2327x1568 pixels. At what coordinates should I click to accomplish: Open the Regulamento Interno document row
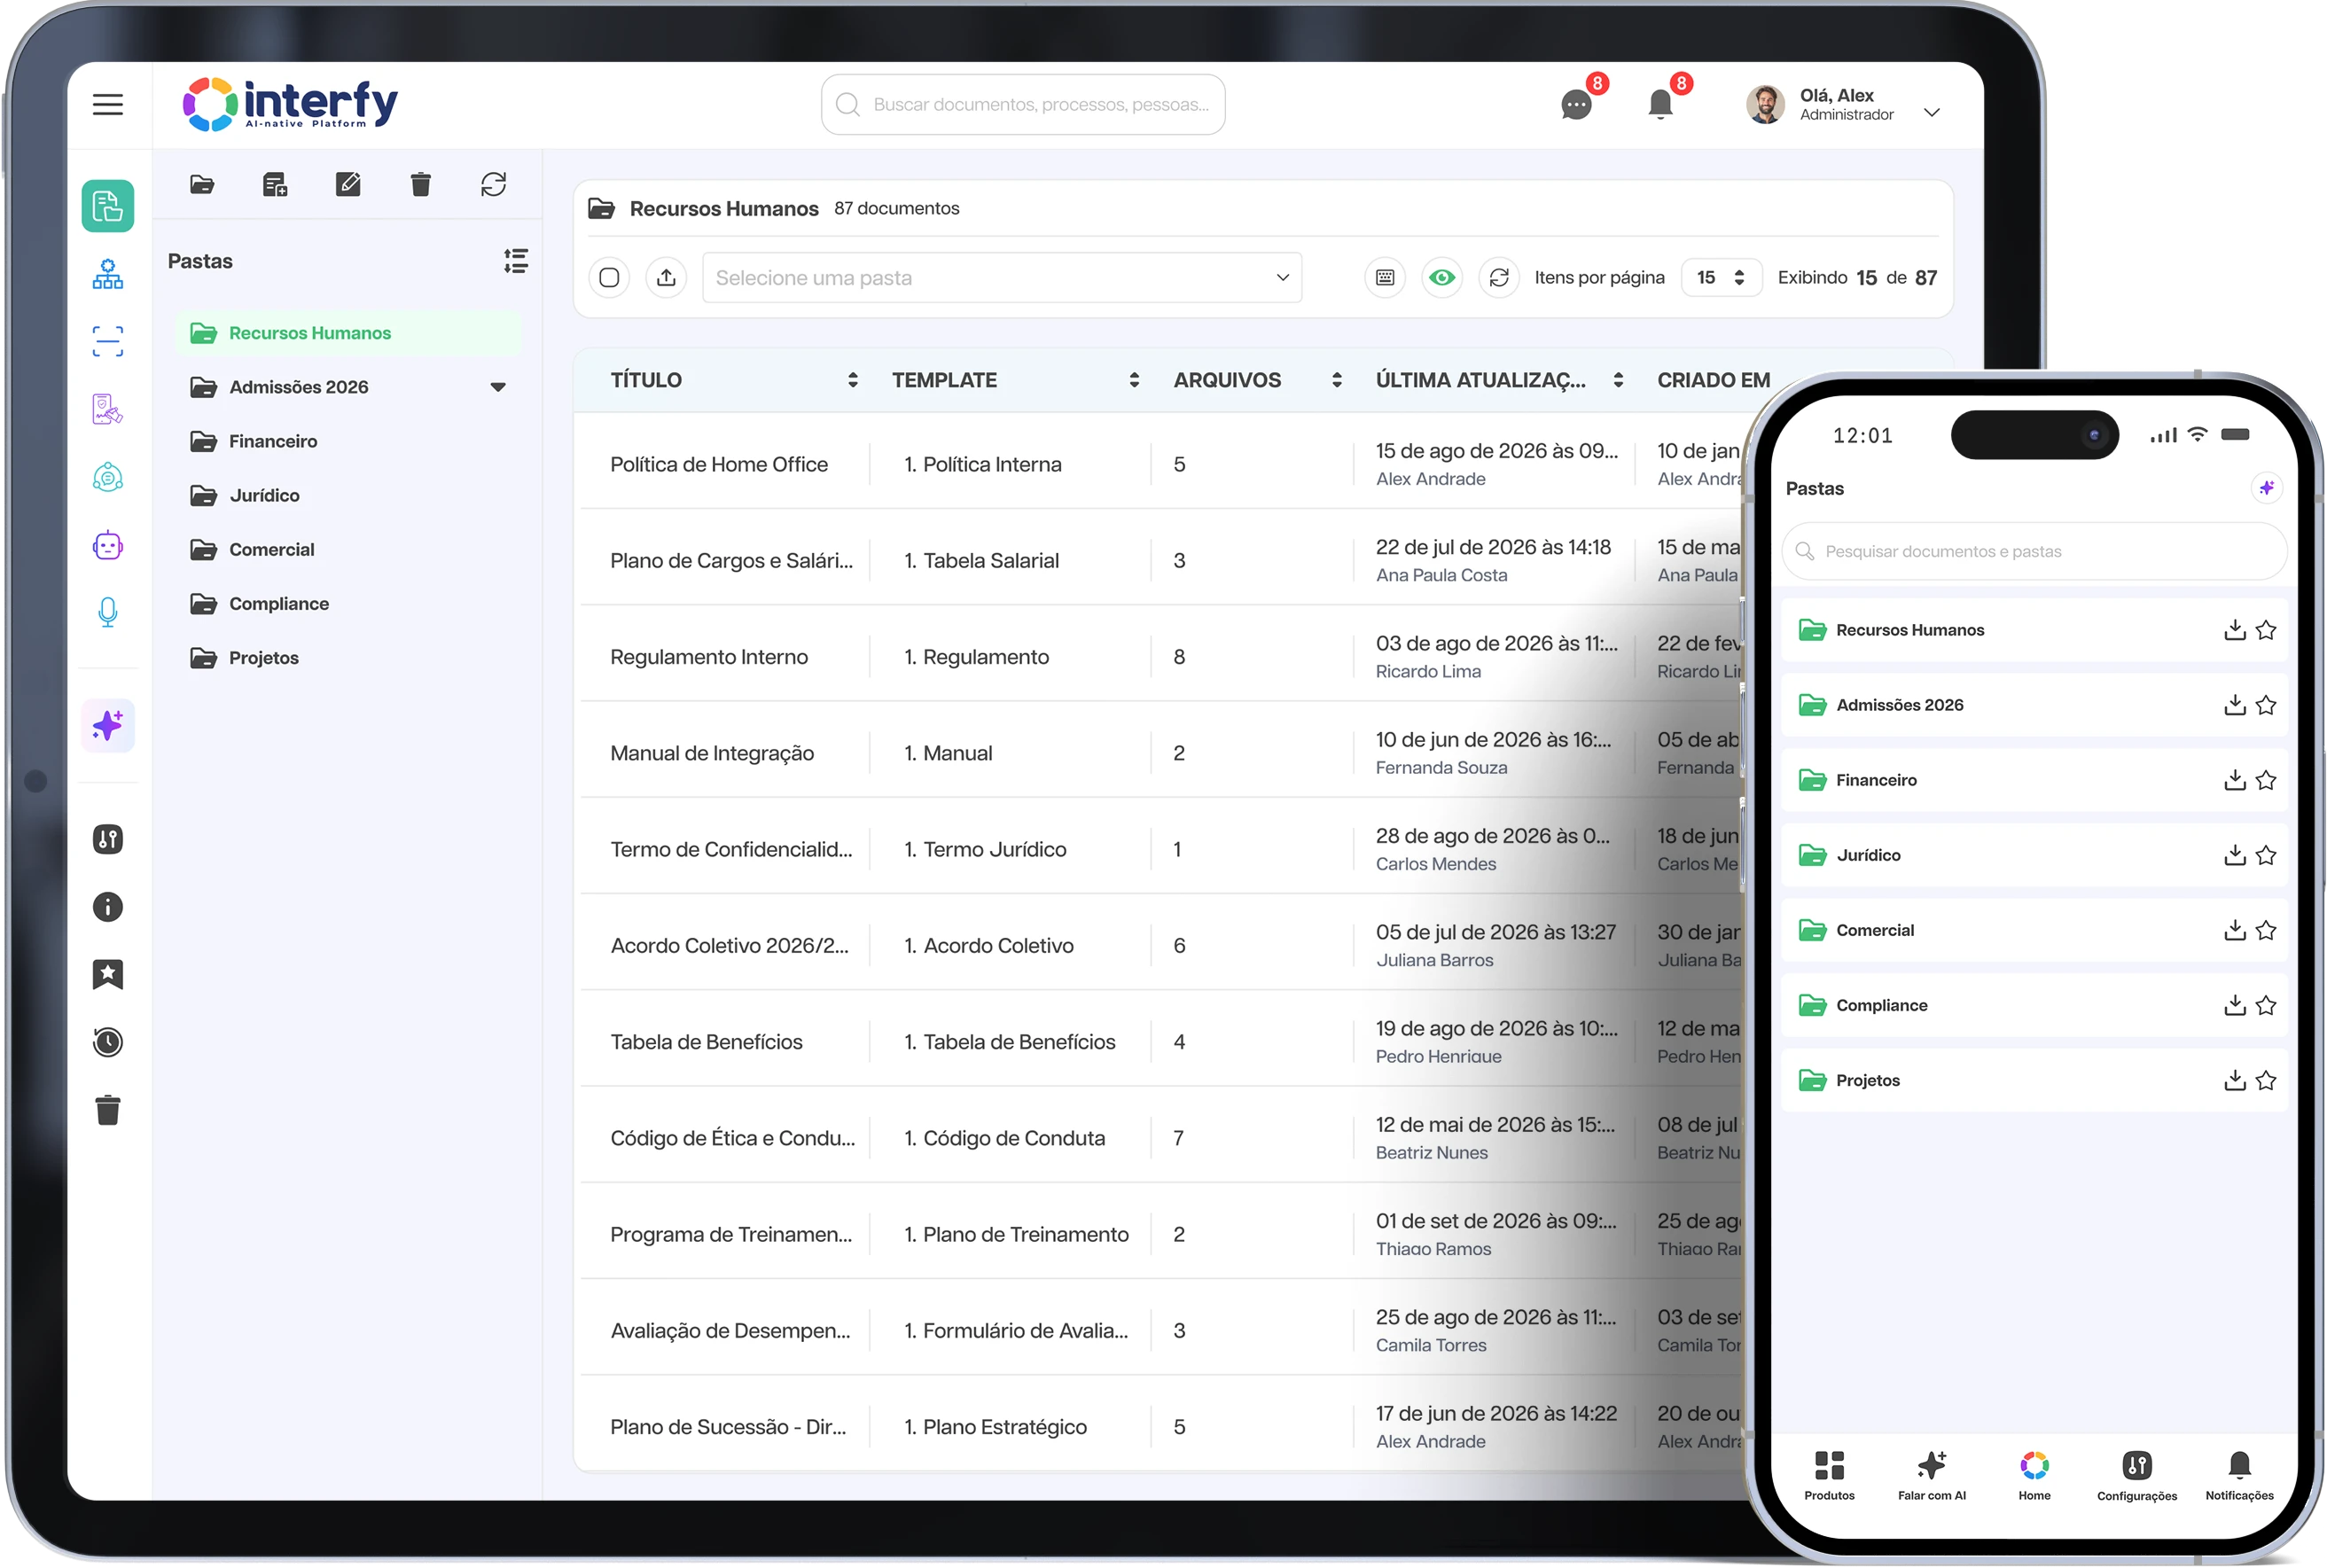tap(1160, 657)
